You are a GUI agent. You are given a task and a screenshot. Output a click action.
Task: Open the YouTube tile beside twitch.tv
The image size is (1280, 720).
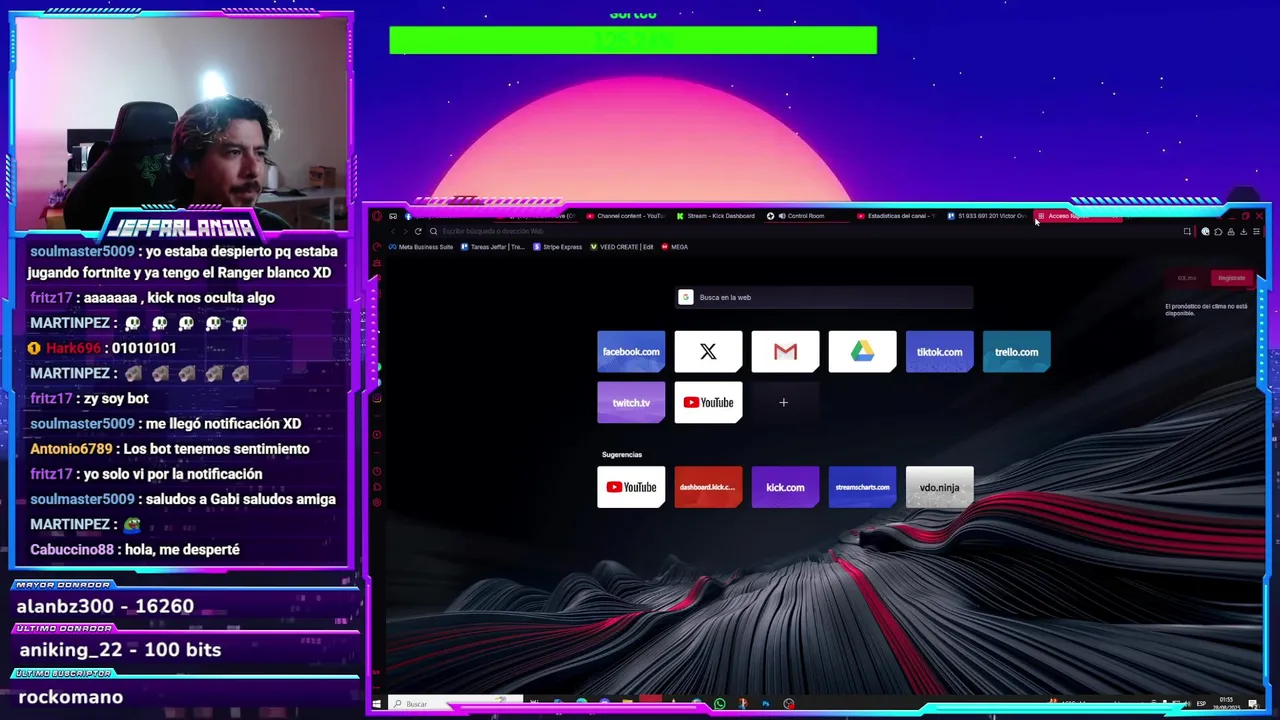pos(708,403)
